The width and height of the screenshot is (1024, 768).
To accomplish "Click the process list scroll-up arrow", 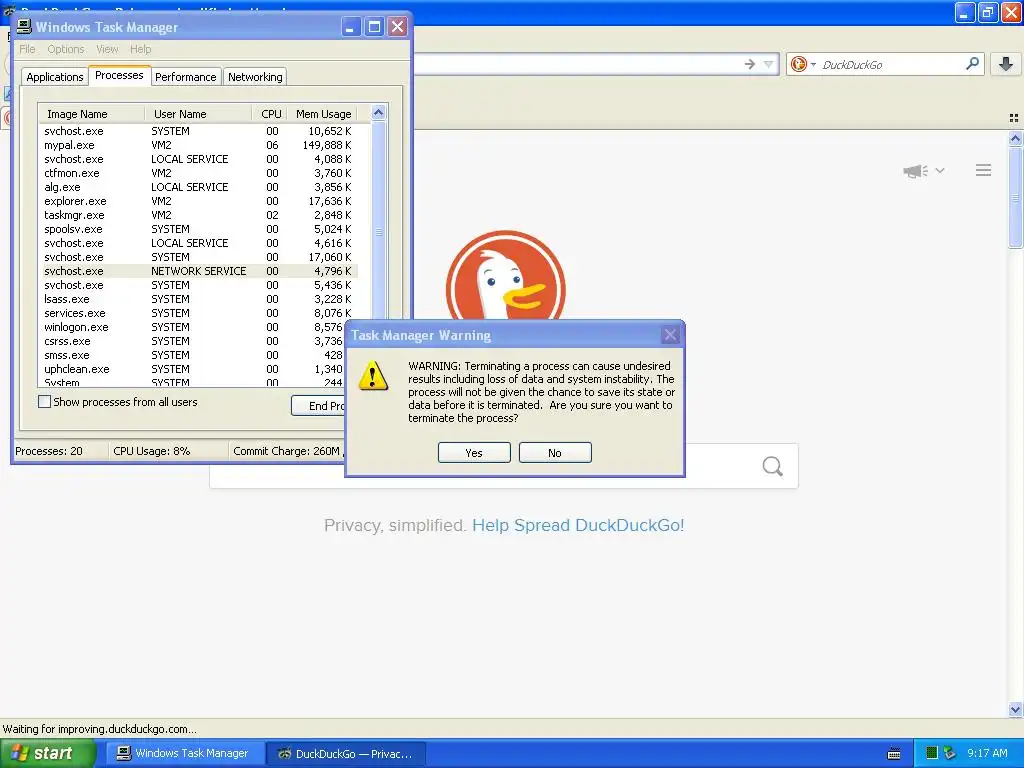I will (378, 113).
